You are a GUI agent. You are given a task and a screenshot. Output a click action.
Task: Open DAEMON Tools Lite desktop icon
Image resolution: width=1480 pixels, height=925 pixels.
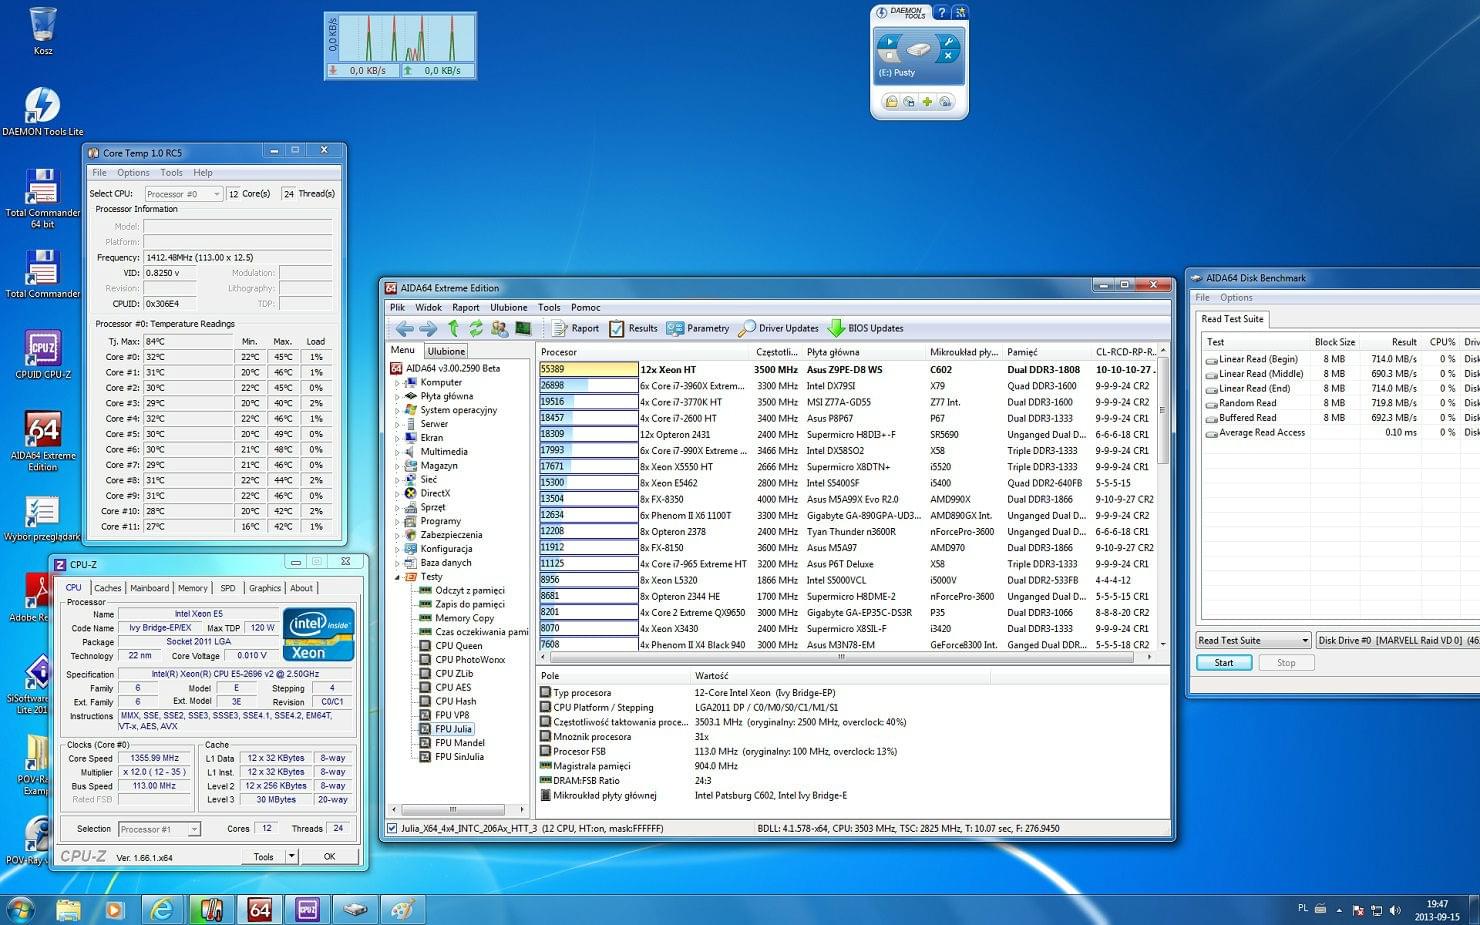[x=42, y=112]
